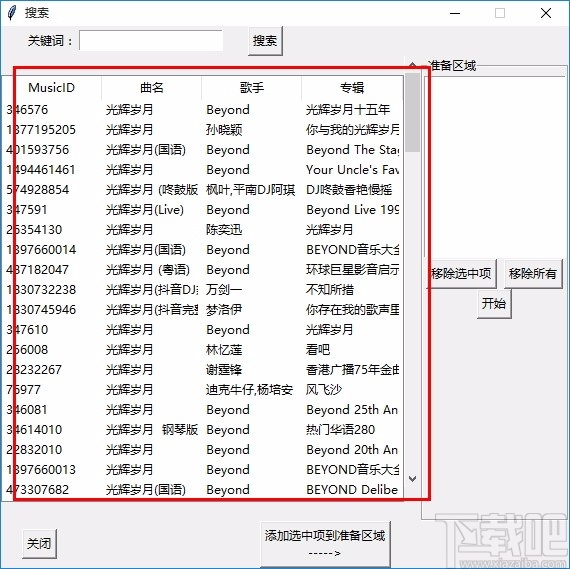Close the 搜索 window with X

click(546, 13)
